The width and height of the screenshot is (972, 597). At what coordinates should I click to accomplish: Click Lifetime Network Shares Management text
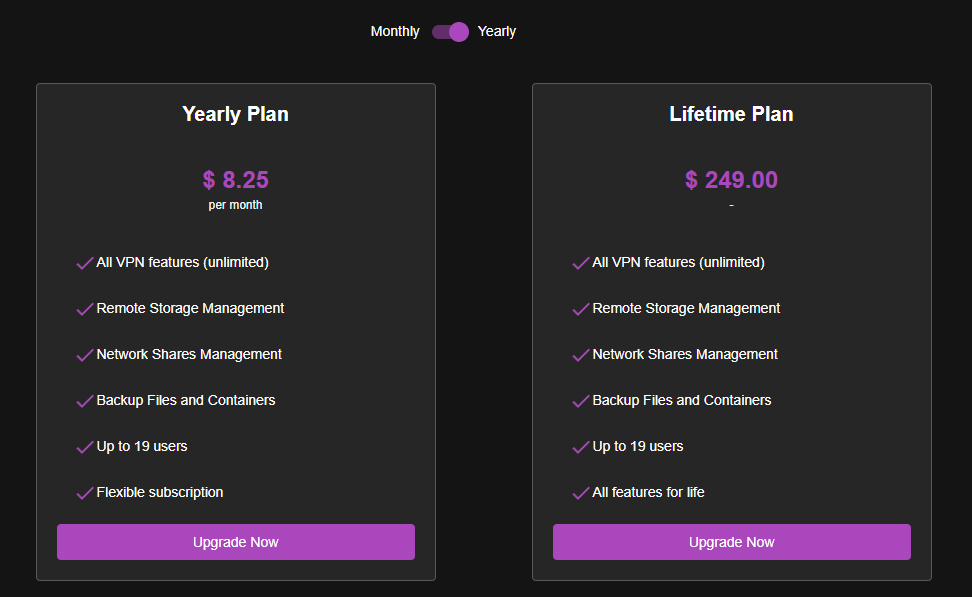coord(685,354)
